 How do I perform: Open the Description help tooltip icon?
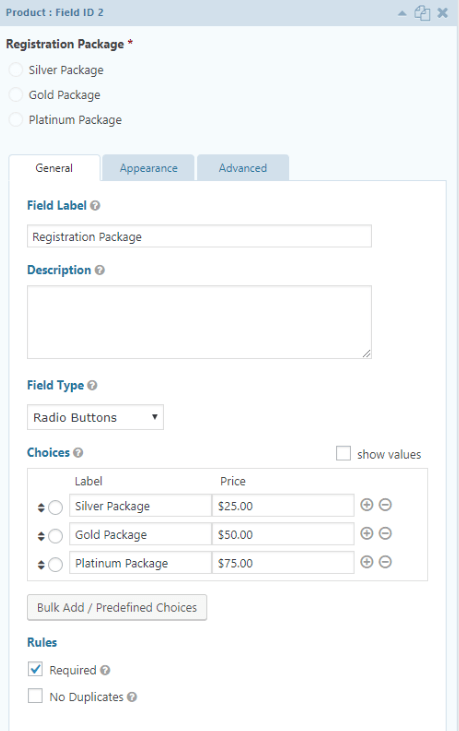click(100, 270)
